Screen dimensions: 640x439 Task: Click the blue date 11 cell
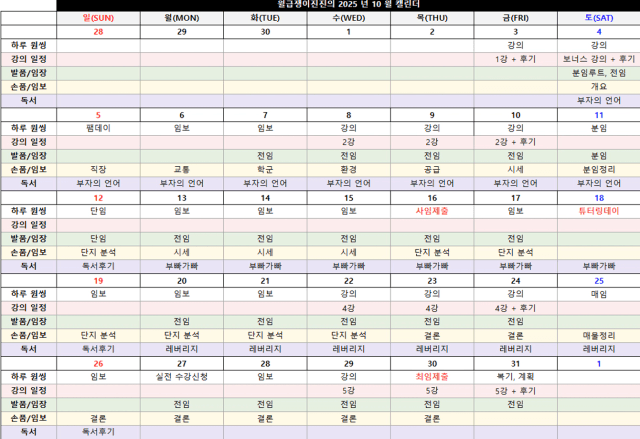click(599, 115)
